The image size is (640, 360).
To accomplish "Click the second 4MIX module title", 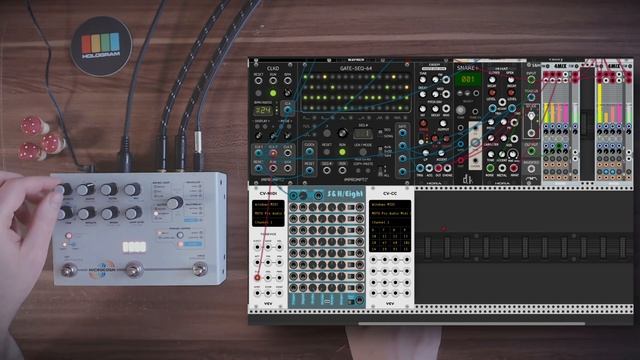I will (613, 66).
